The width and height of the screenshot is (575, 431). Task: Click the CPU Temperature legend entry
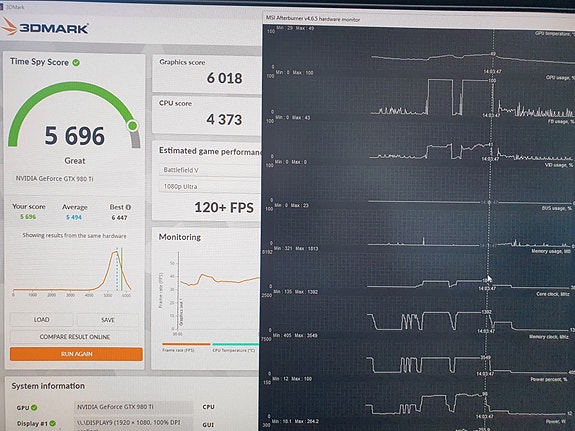[x=235, y=348]
